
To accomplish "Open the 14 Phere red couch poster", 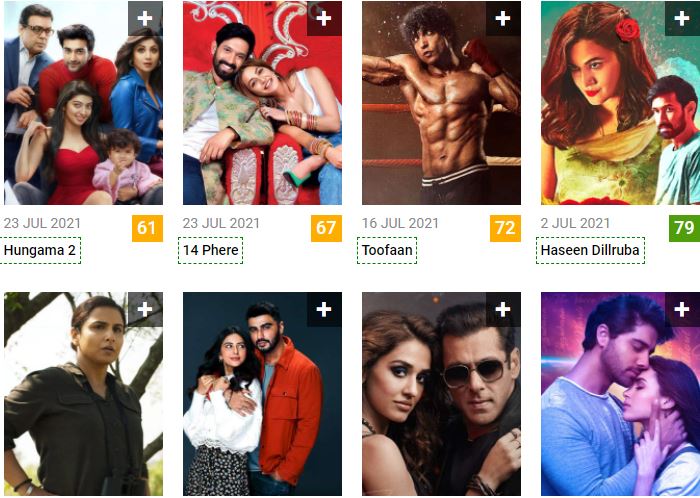I will tap(262, 103).
